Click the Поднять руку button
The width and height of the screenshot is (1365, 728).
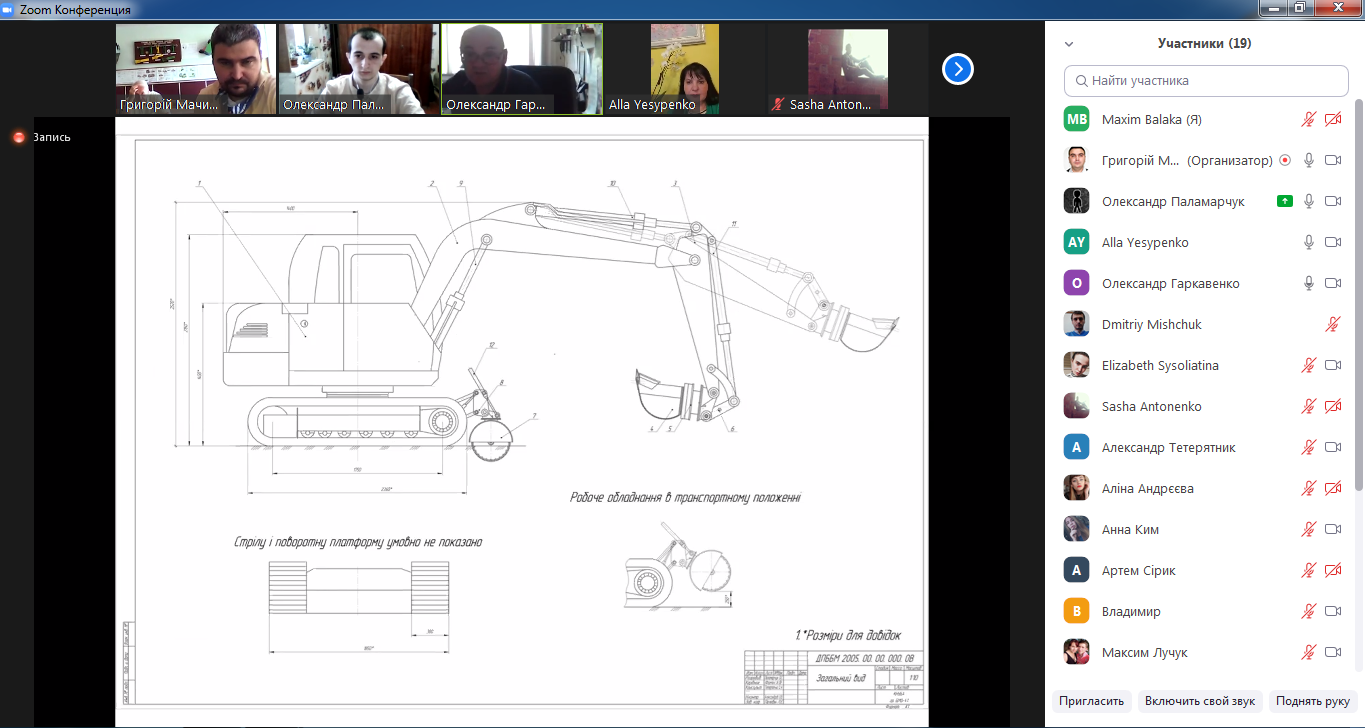tap(1313, 701)
